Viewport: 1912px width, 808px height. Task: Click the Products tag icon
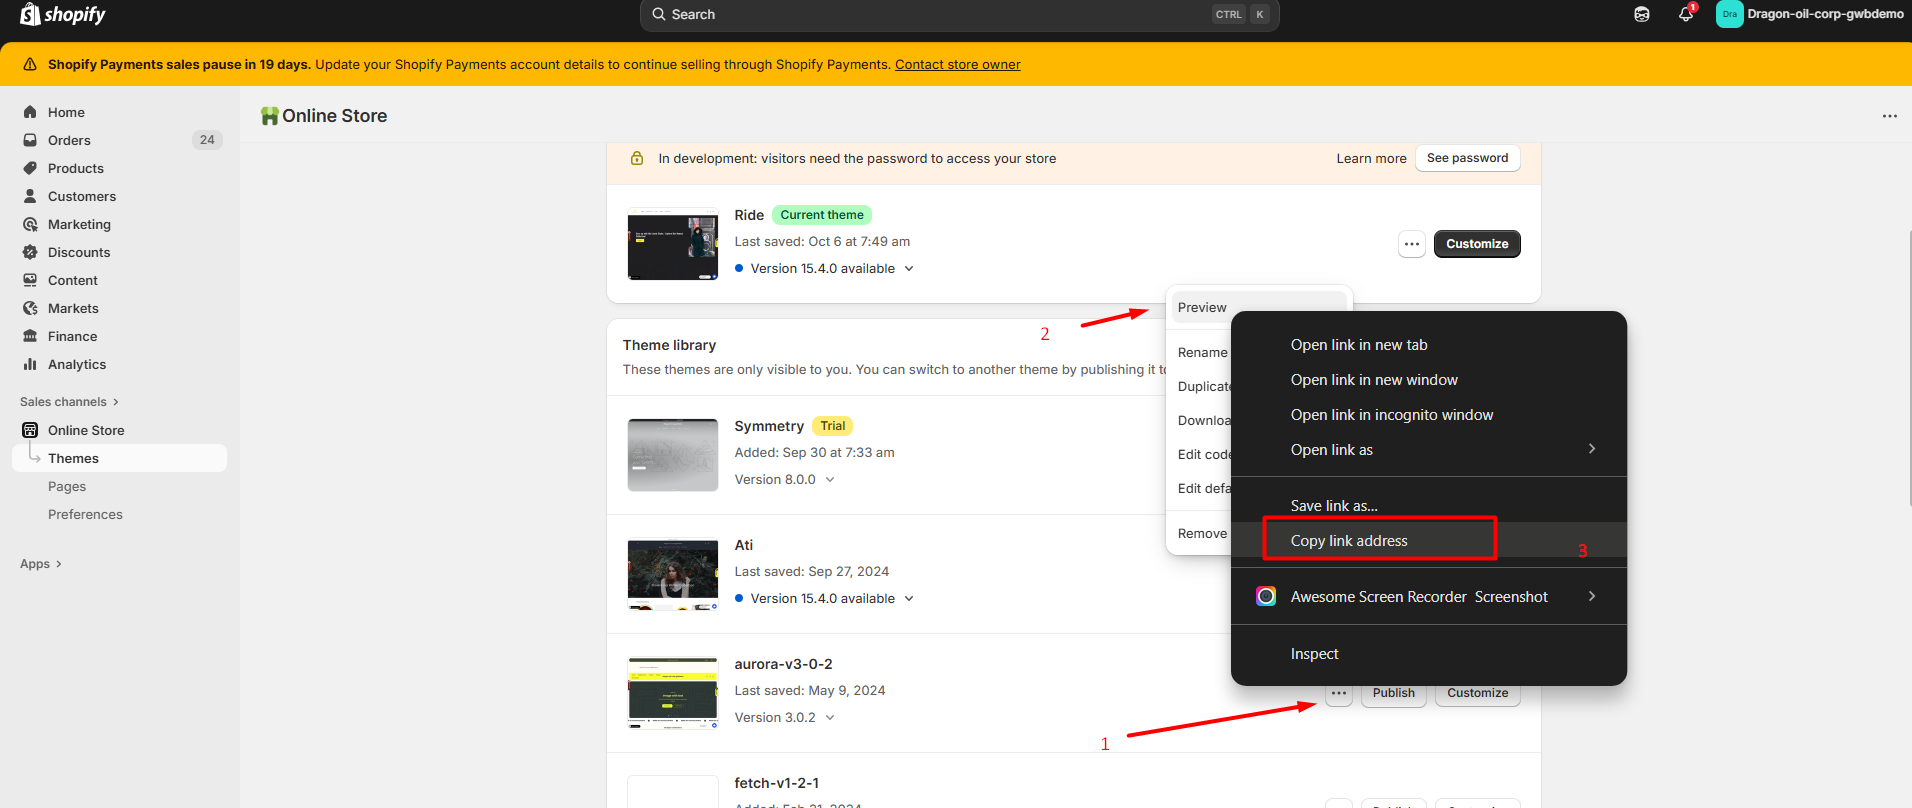coord(30,168)
